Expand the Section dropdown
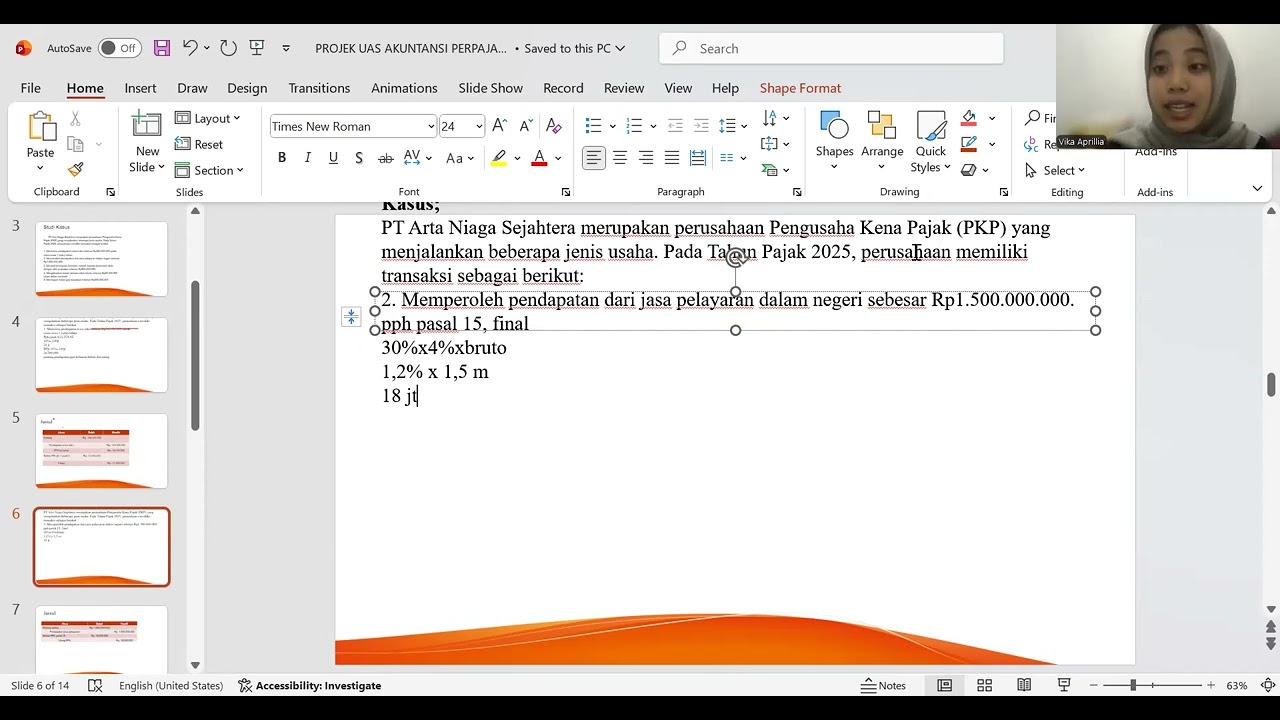 pos(209,170)
